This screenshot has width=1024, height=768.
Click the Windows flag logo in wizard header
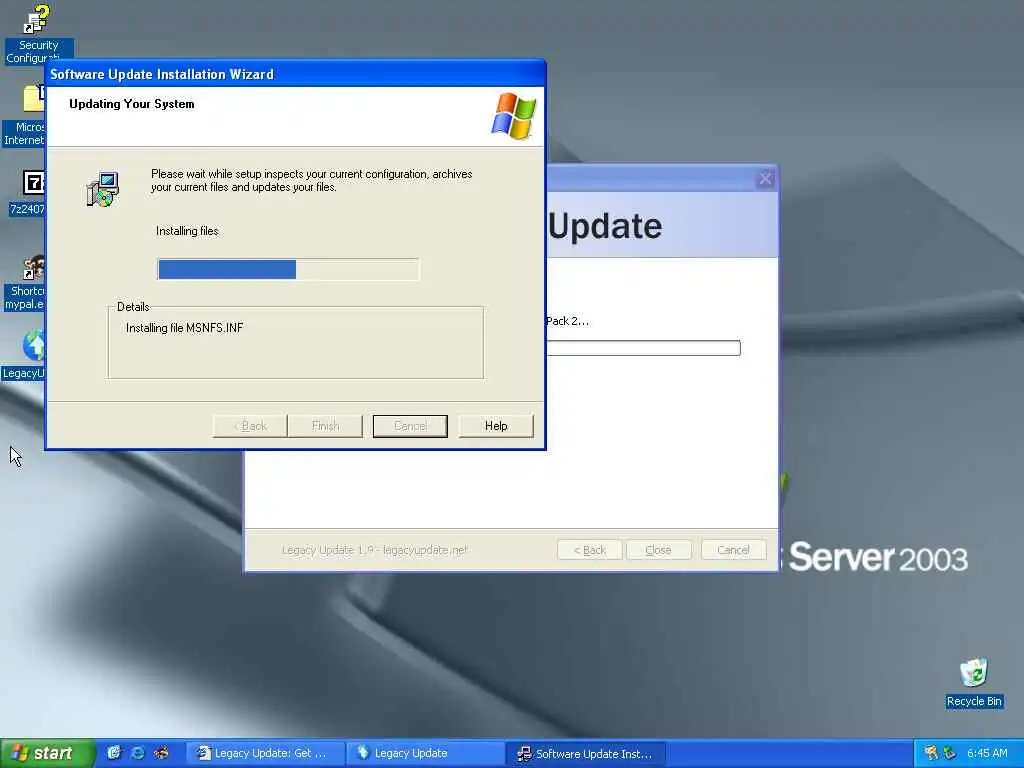click(513, 116)
